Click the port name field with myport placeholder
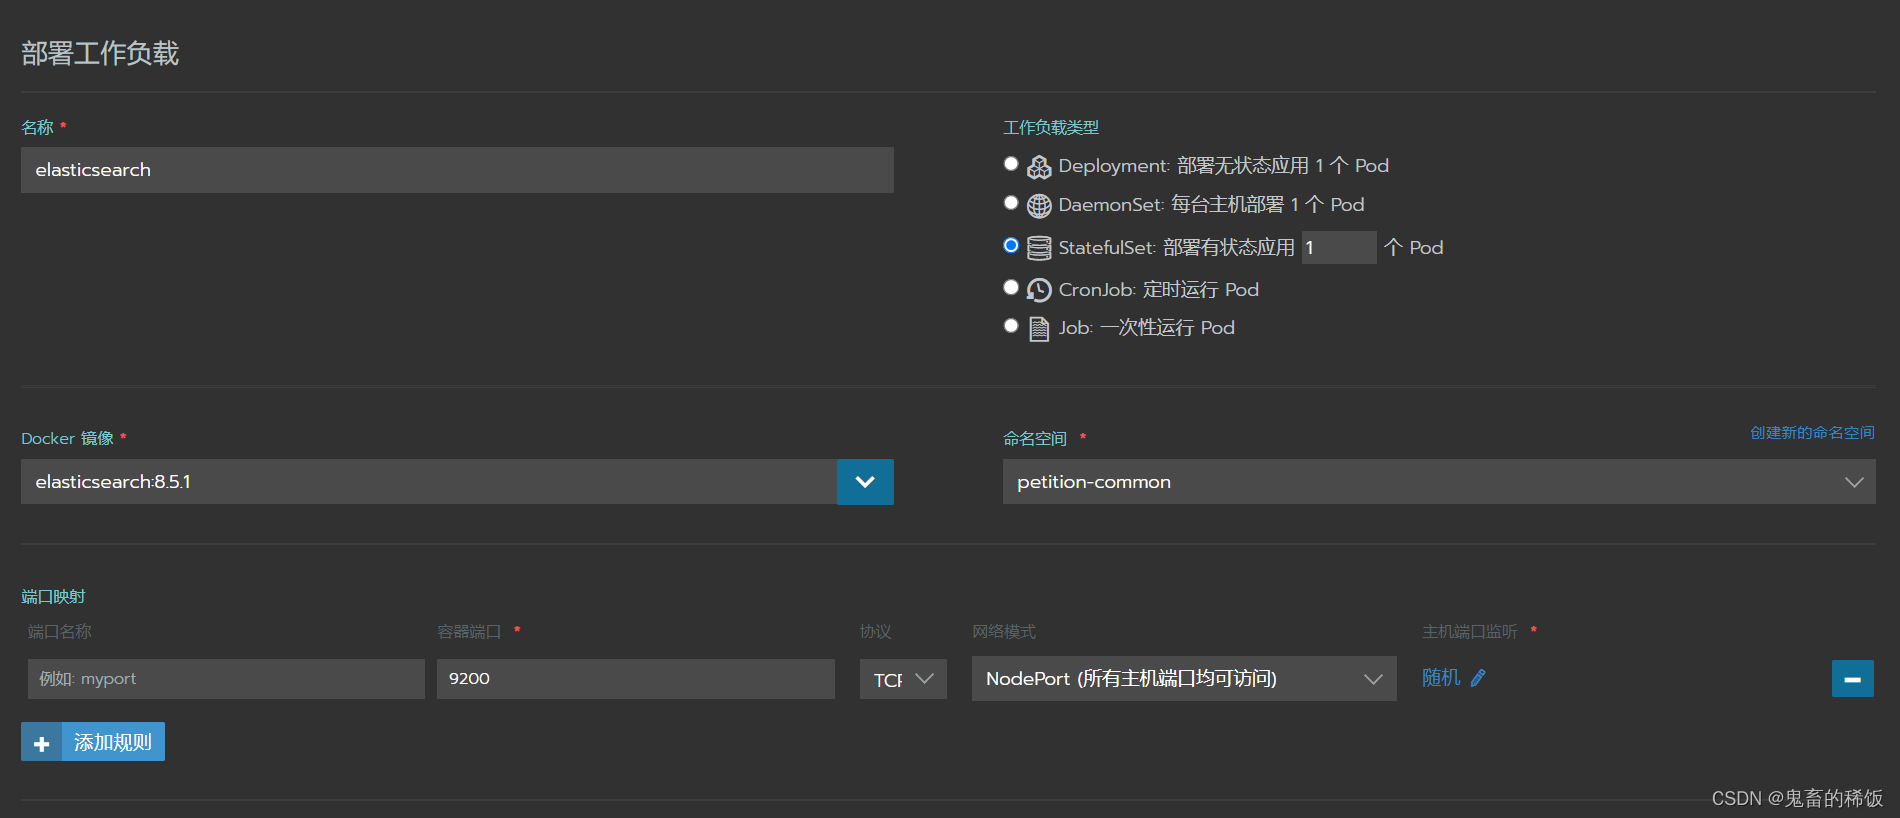This screenshot has width=1900, height=818. click(x=226, y=679)
